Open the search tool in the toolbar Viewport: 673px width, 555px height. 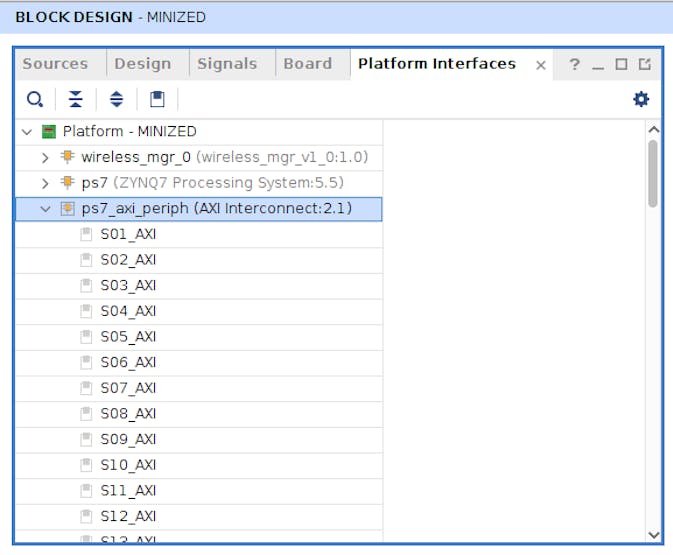35,99
